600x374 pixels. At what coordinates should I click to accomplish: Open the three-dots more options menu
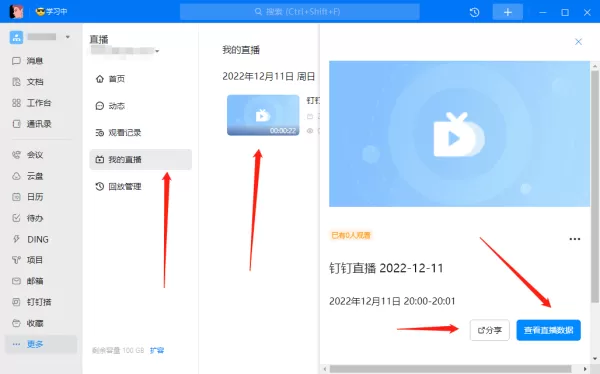coord(575,239)
